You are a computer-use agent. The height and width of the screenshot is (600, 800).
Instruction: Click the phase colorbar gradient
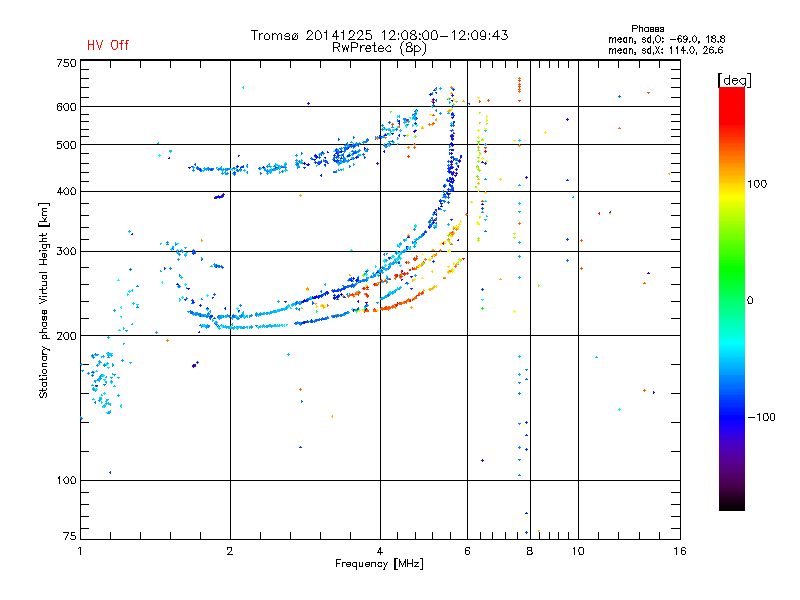(x=732, y=298)
